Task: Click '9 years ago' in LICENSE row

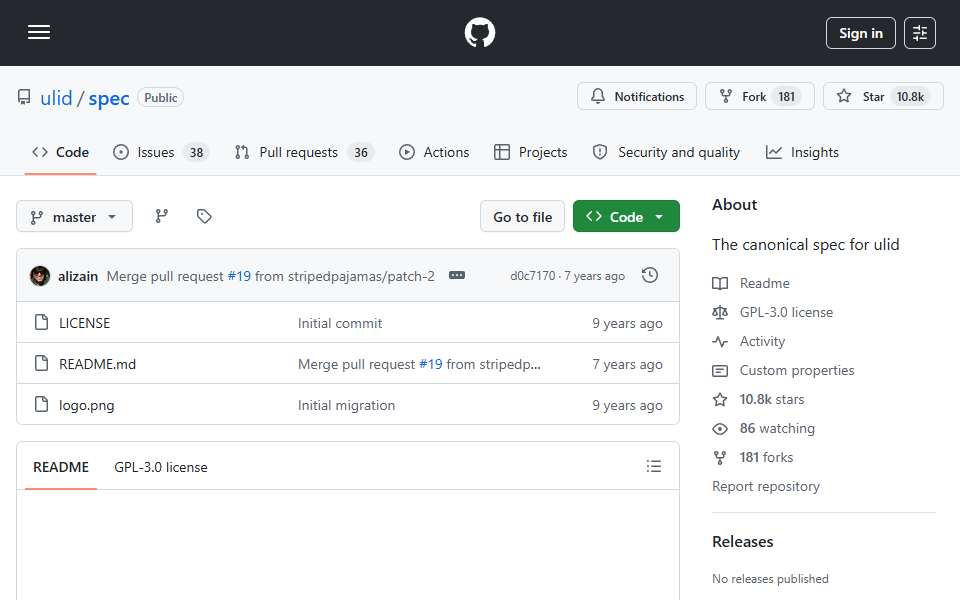Action: point(627,323)
